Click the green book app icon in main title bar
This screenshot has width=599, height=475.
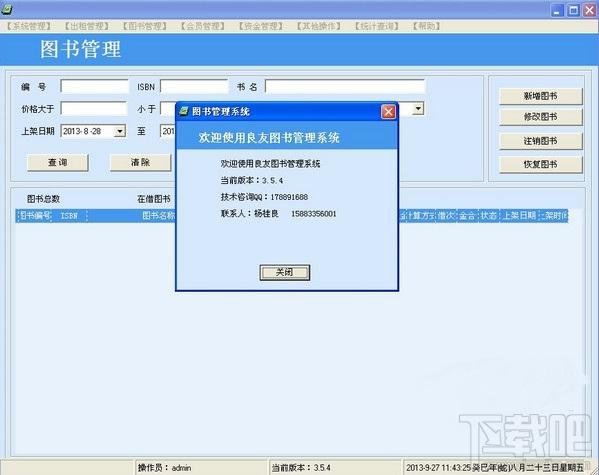6,10
